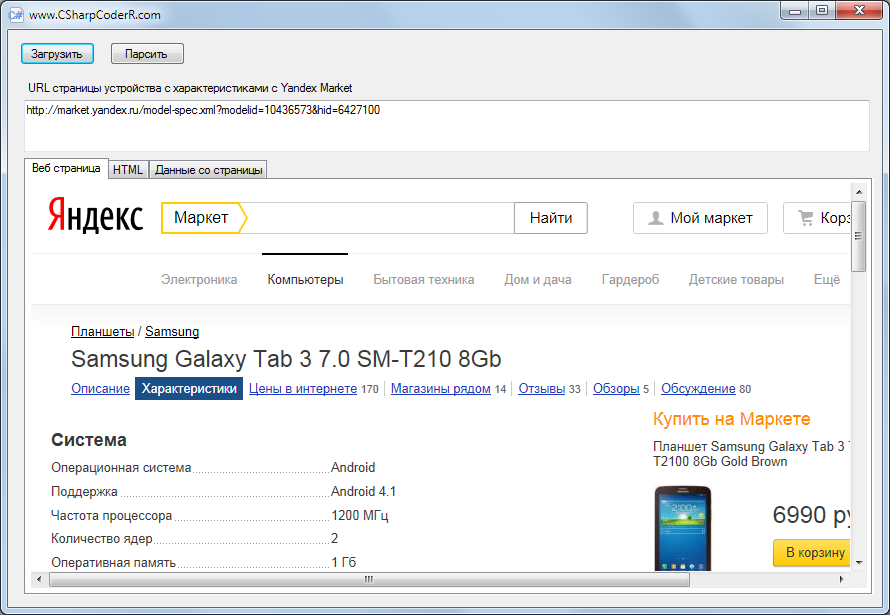Minimize the application window
The image size is (890, 615).
tap(795, 11)
